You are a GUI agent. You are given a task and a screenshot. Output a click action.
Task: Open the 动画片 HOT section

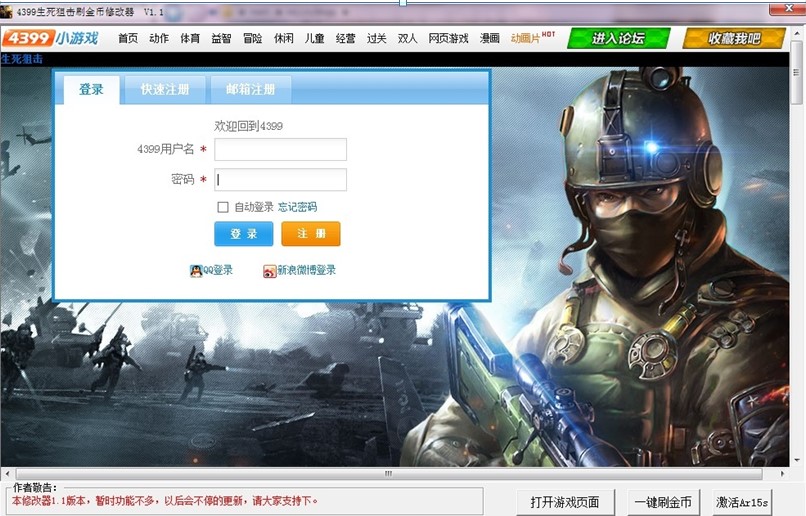pyautogui.click(x=533, y=37)
